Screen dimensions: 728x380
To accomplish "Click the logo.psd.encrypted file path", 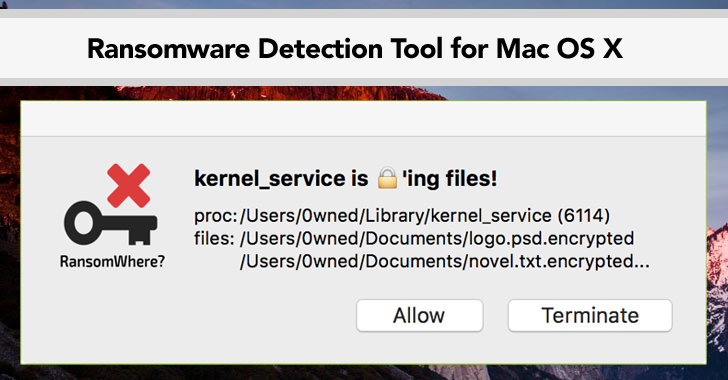I will click(x=437, y=238).
